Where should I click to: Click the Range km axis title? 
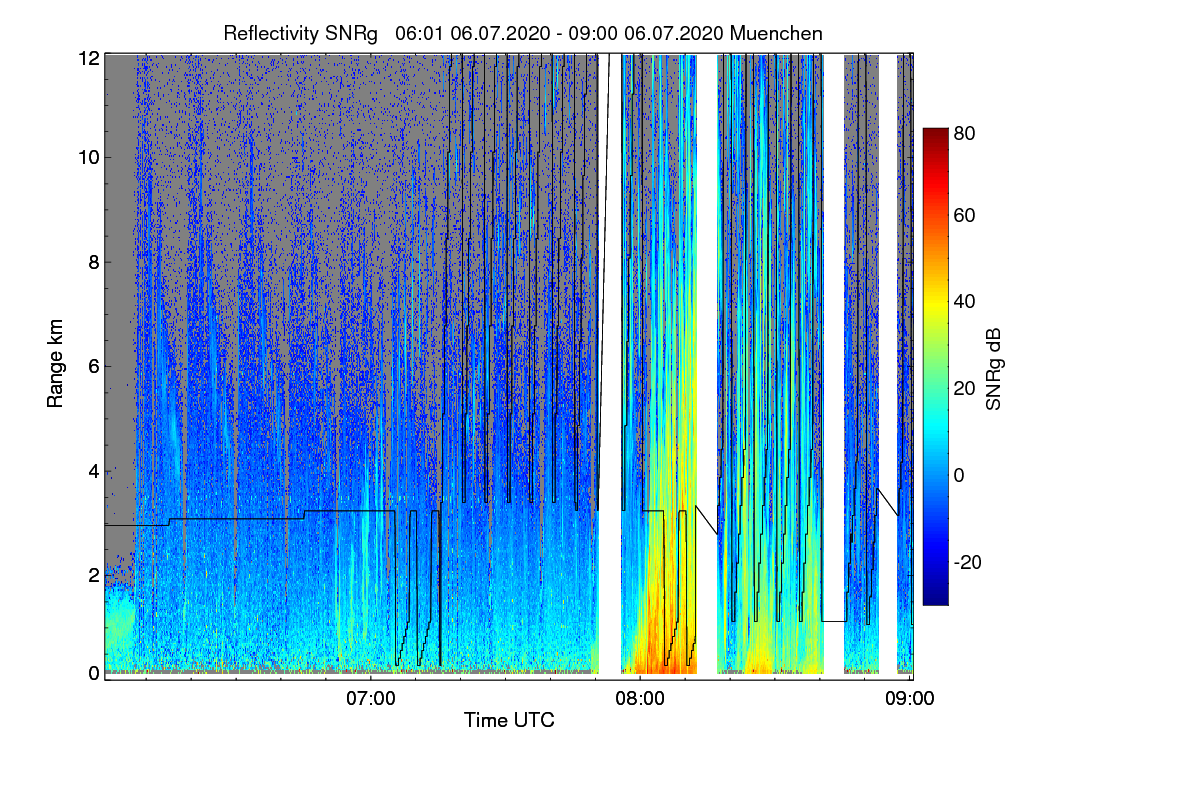(x=56, y=363)
